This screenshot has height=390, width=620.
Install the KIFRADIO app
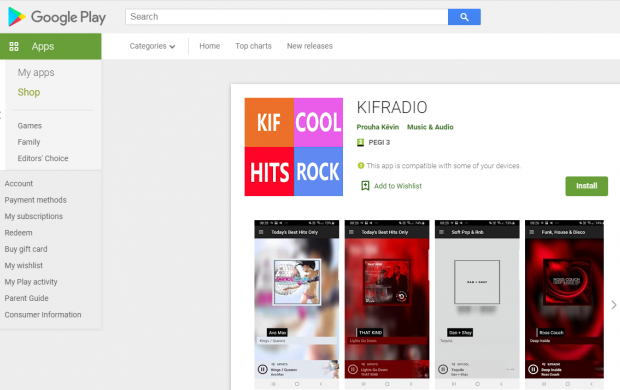pos(586,186)
